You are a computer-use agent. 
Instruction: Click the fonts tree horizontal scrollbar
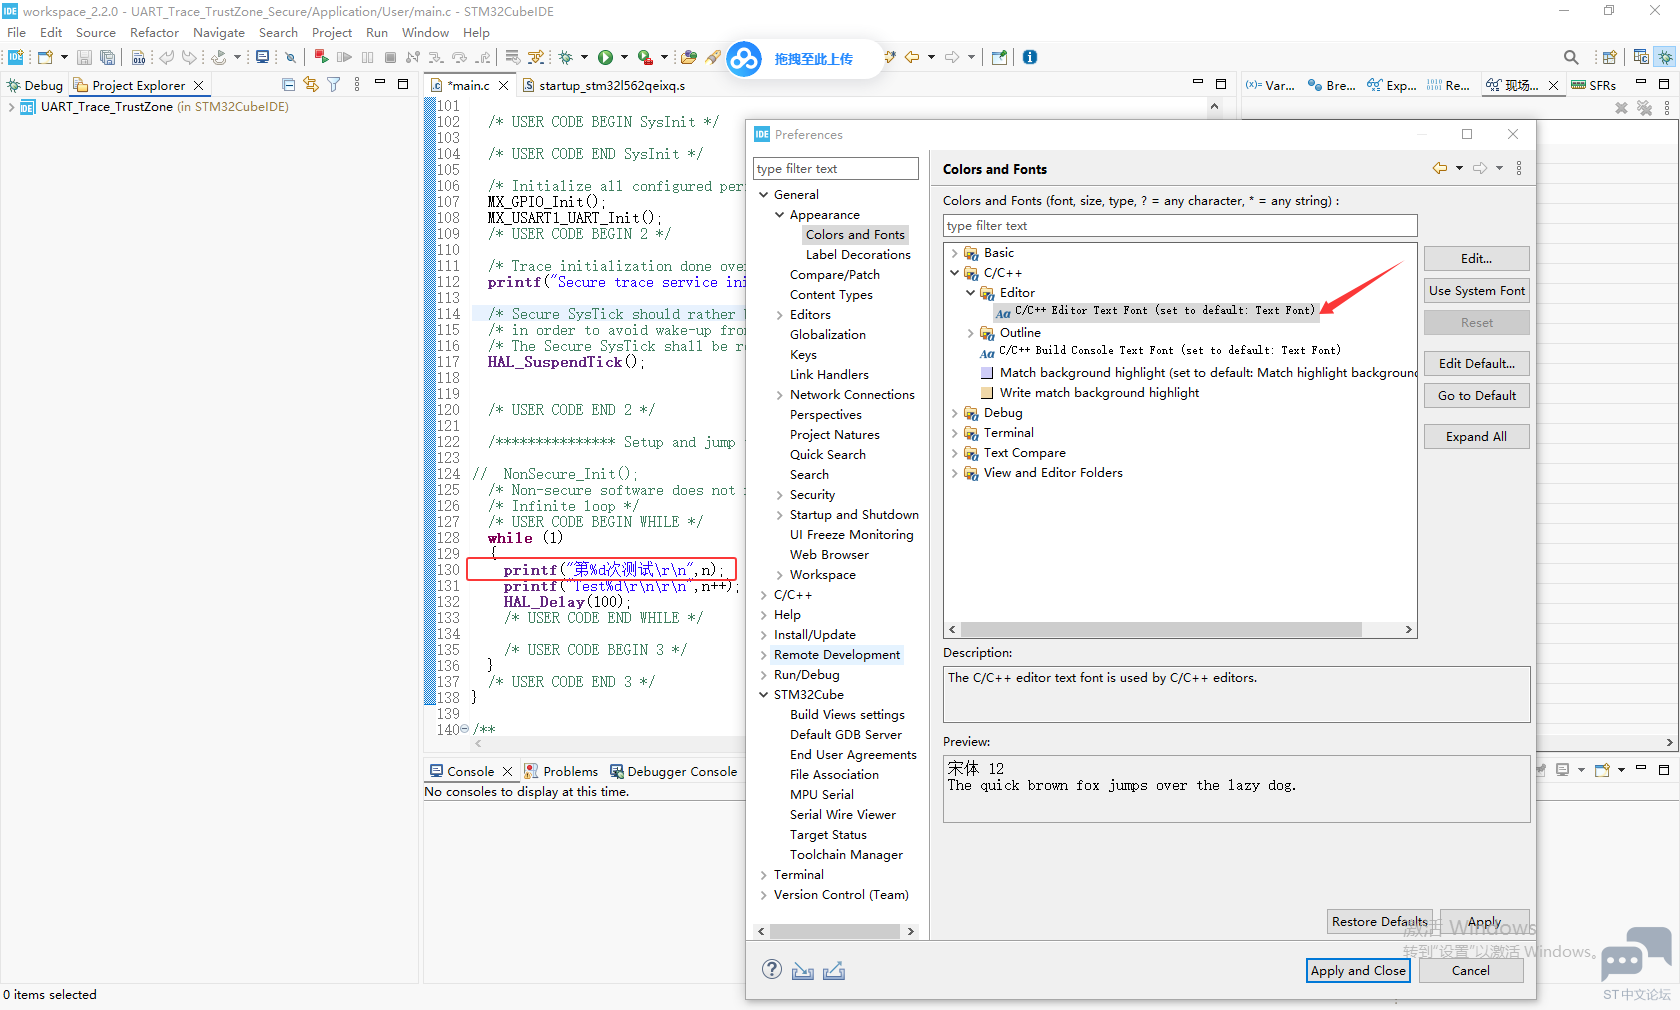1160,630
